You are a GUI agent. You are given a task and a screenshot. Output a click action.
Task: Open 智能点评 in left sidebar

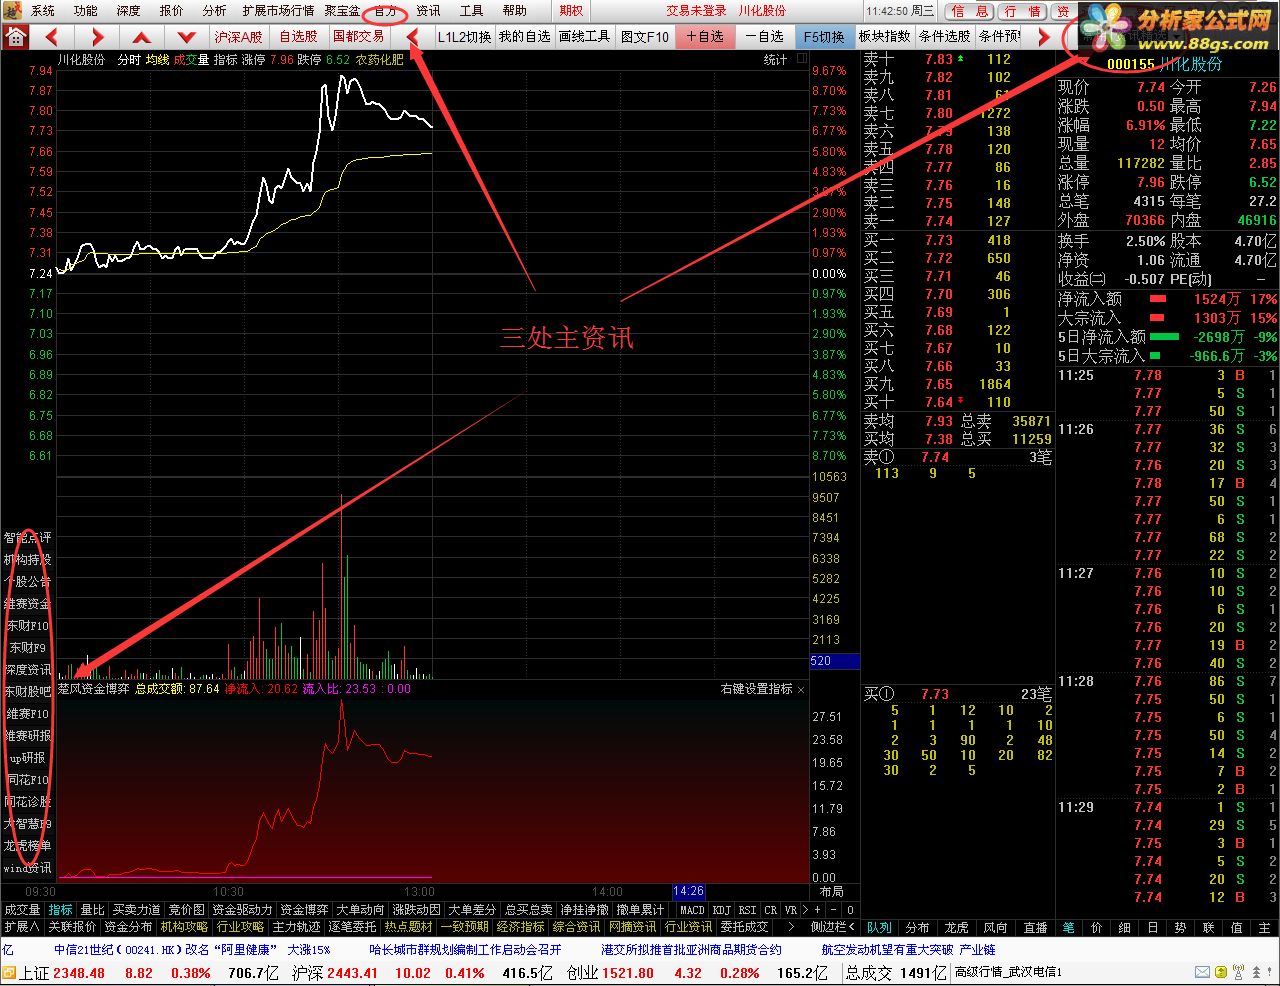click(x=28, y=538)
